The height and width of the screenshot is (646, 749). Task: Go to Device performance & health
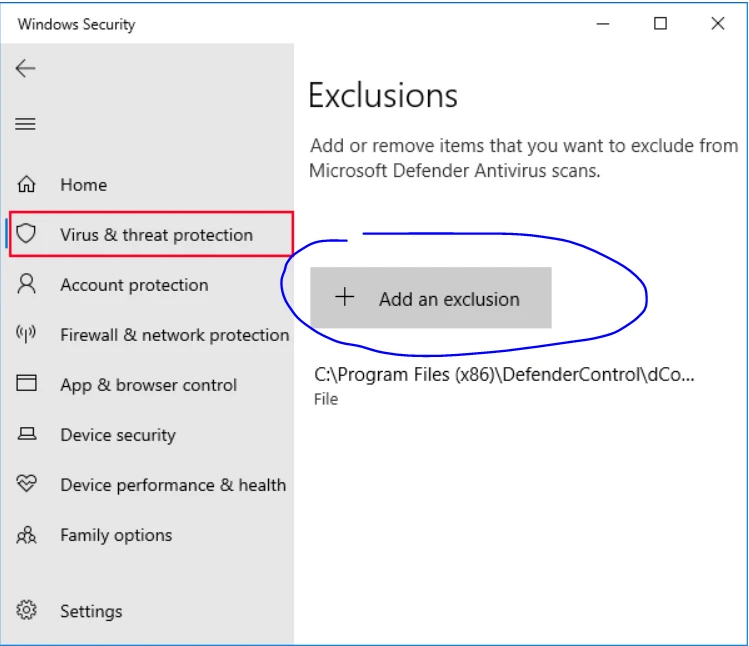pyautogui.click(x=173, y=485)
